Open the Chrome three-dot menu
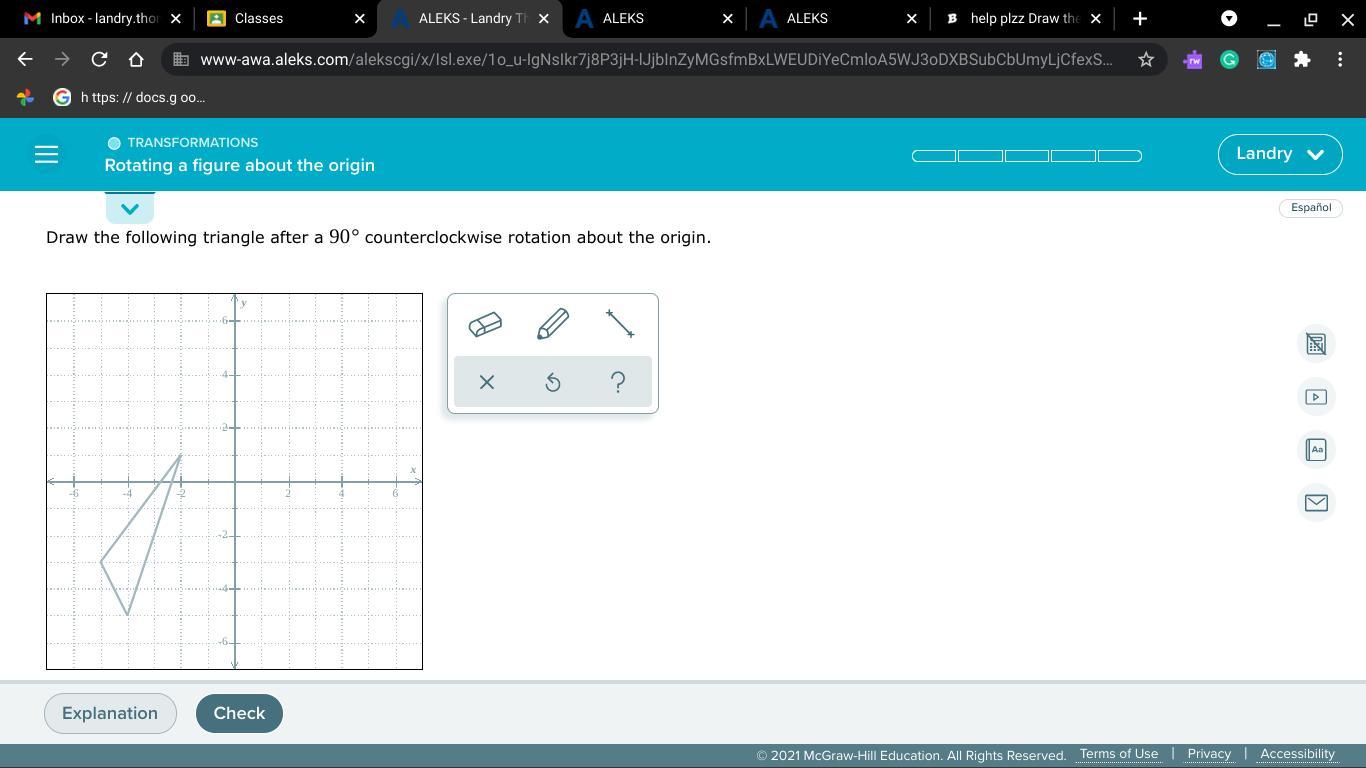Viewport: 1366px width, 768px height. point(1340,60)
